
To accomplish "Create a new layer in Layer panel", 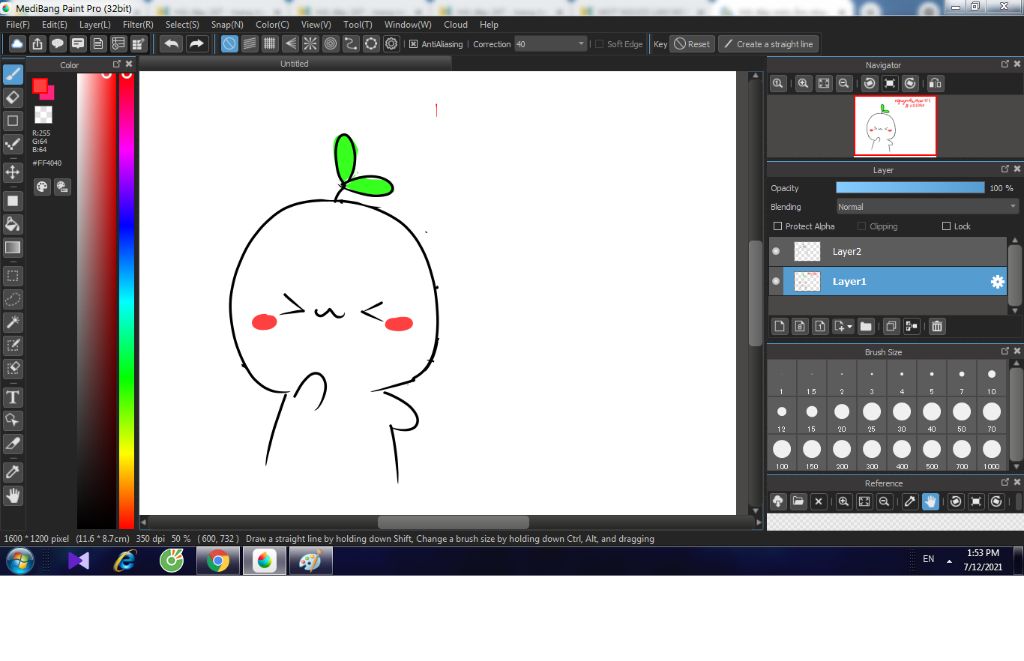I will (x=779, y=326).
